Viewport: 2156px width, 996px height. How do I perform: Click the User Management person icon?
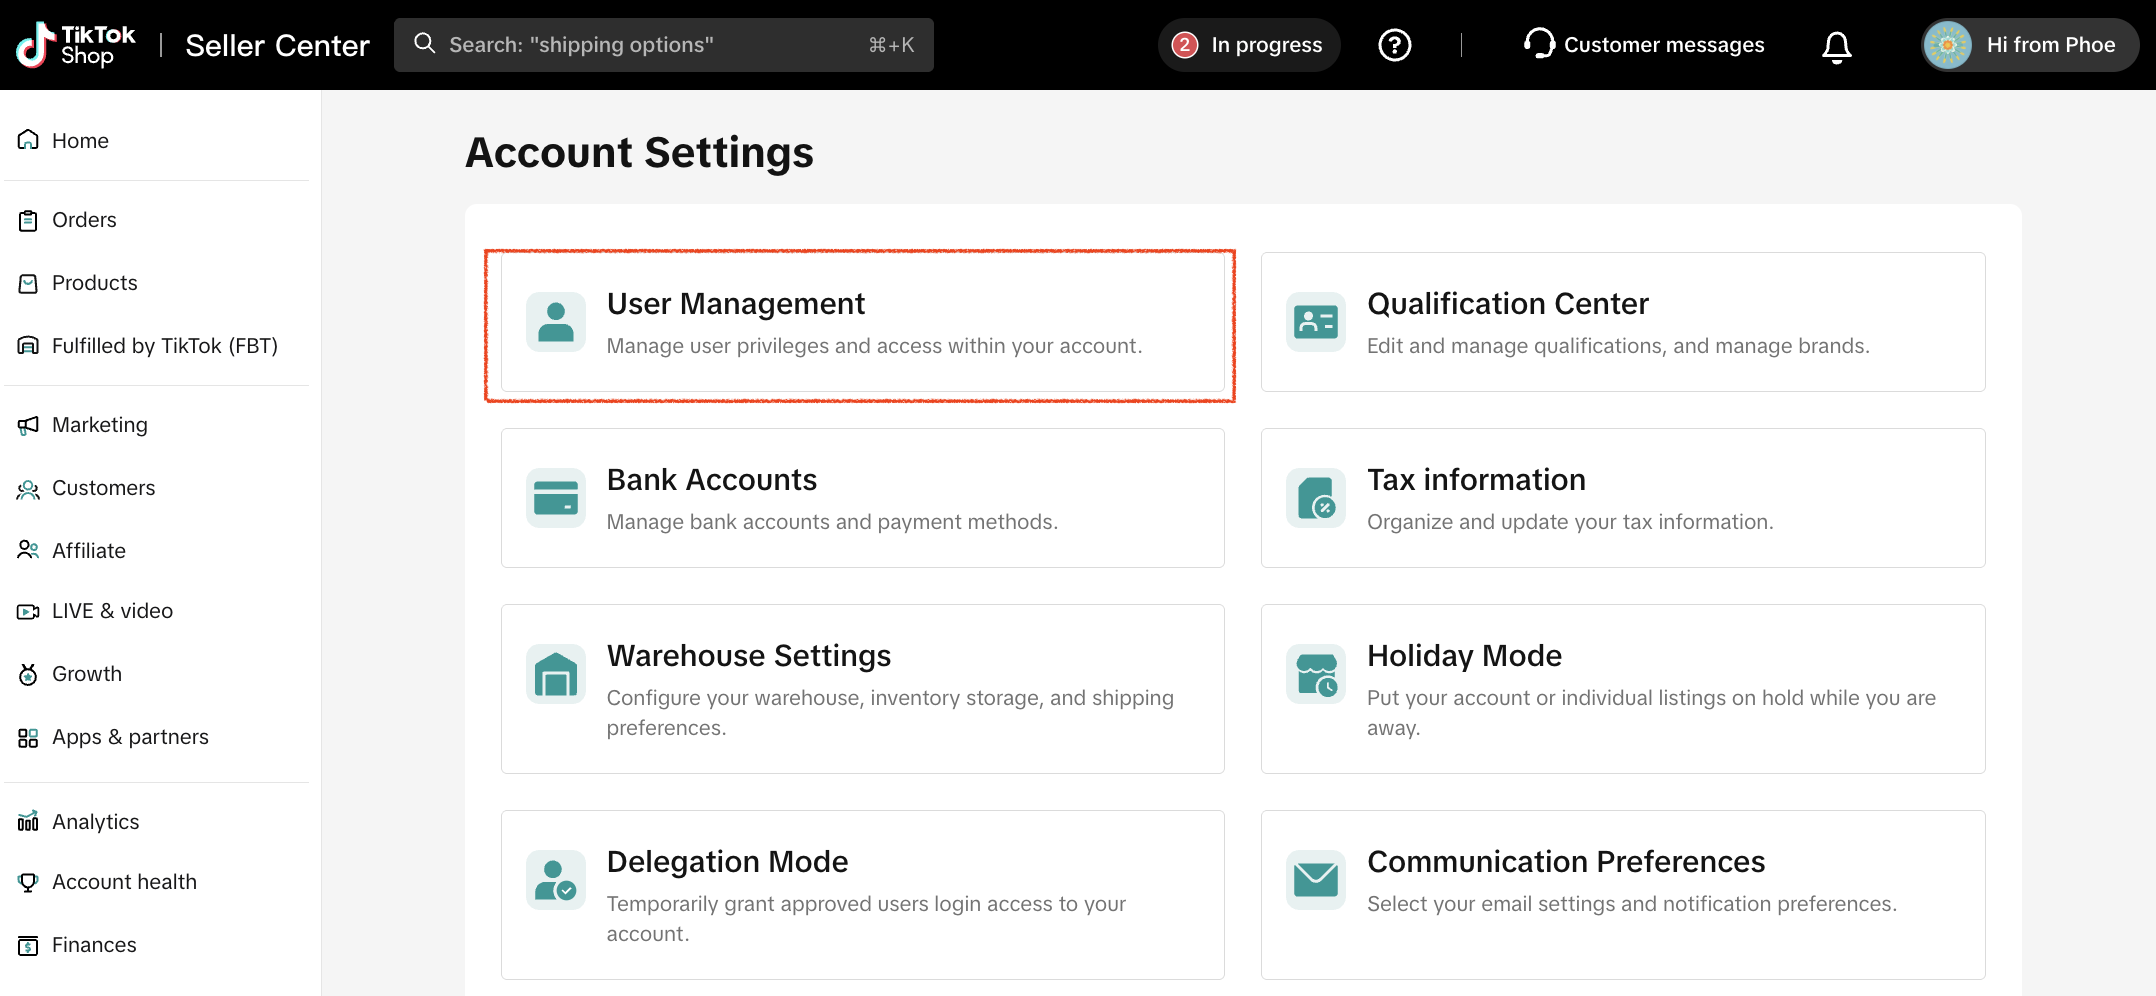tap(556, 322)
